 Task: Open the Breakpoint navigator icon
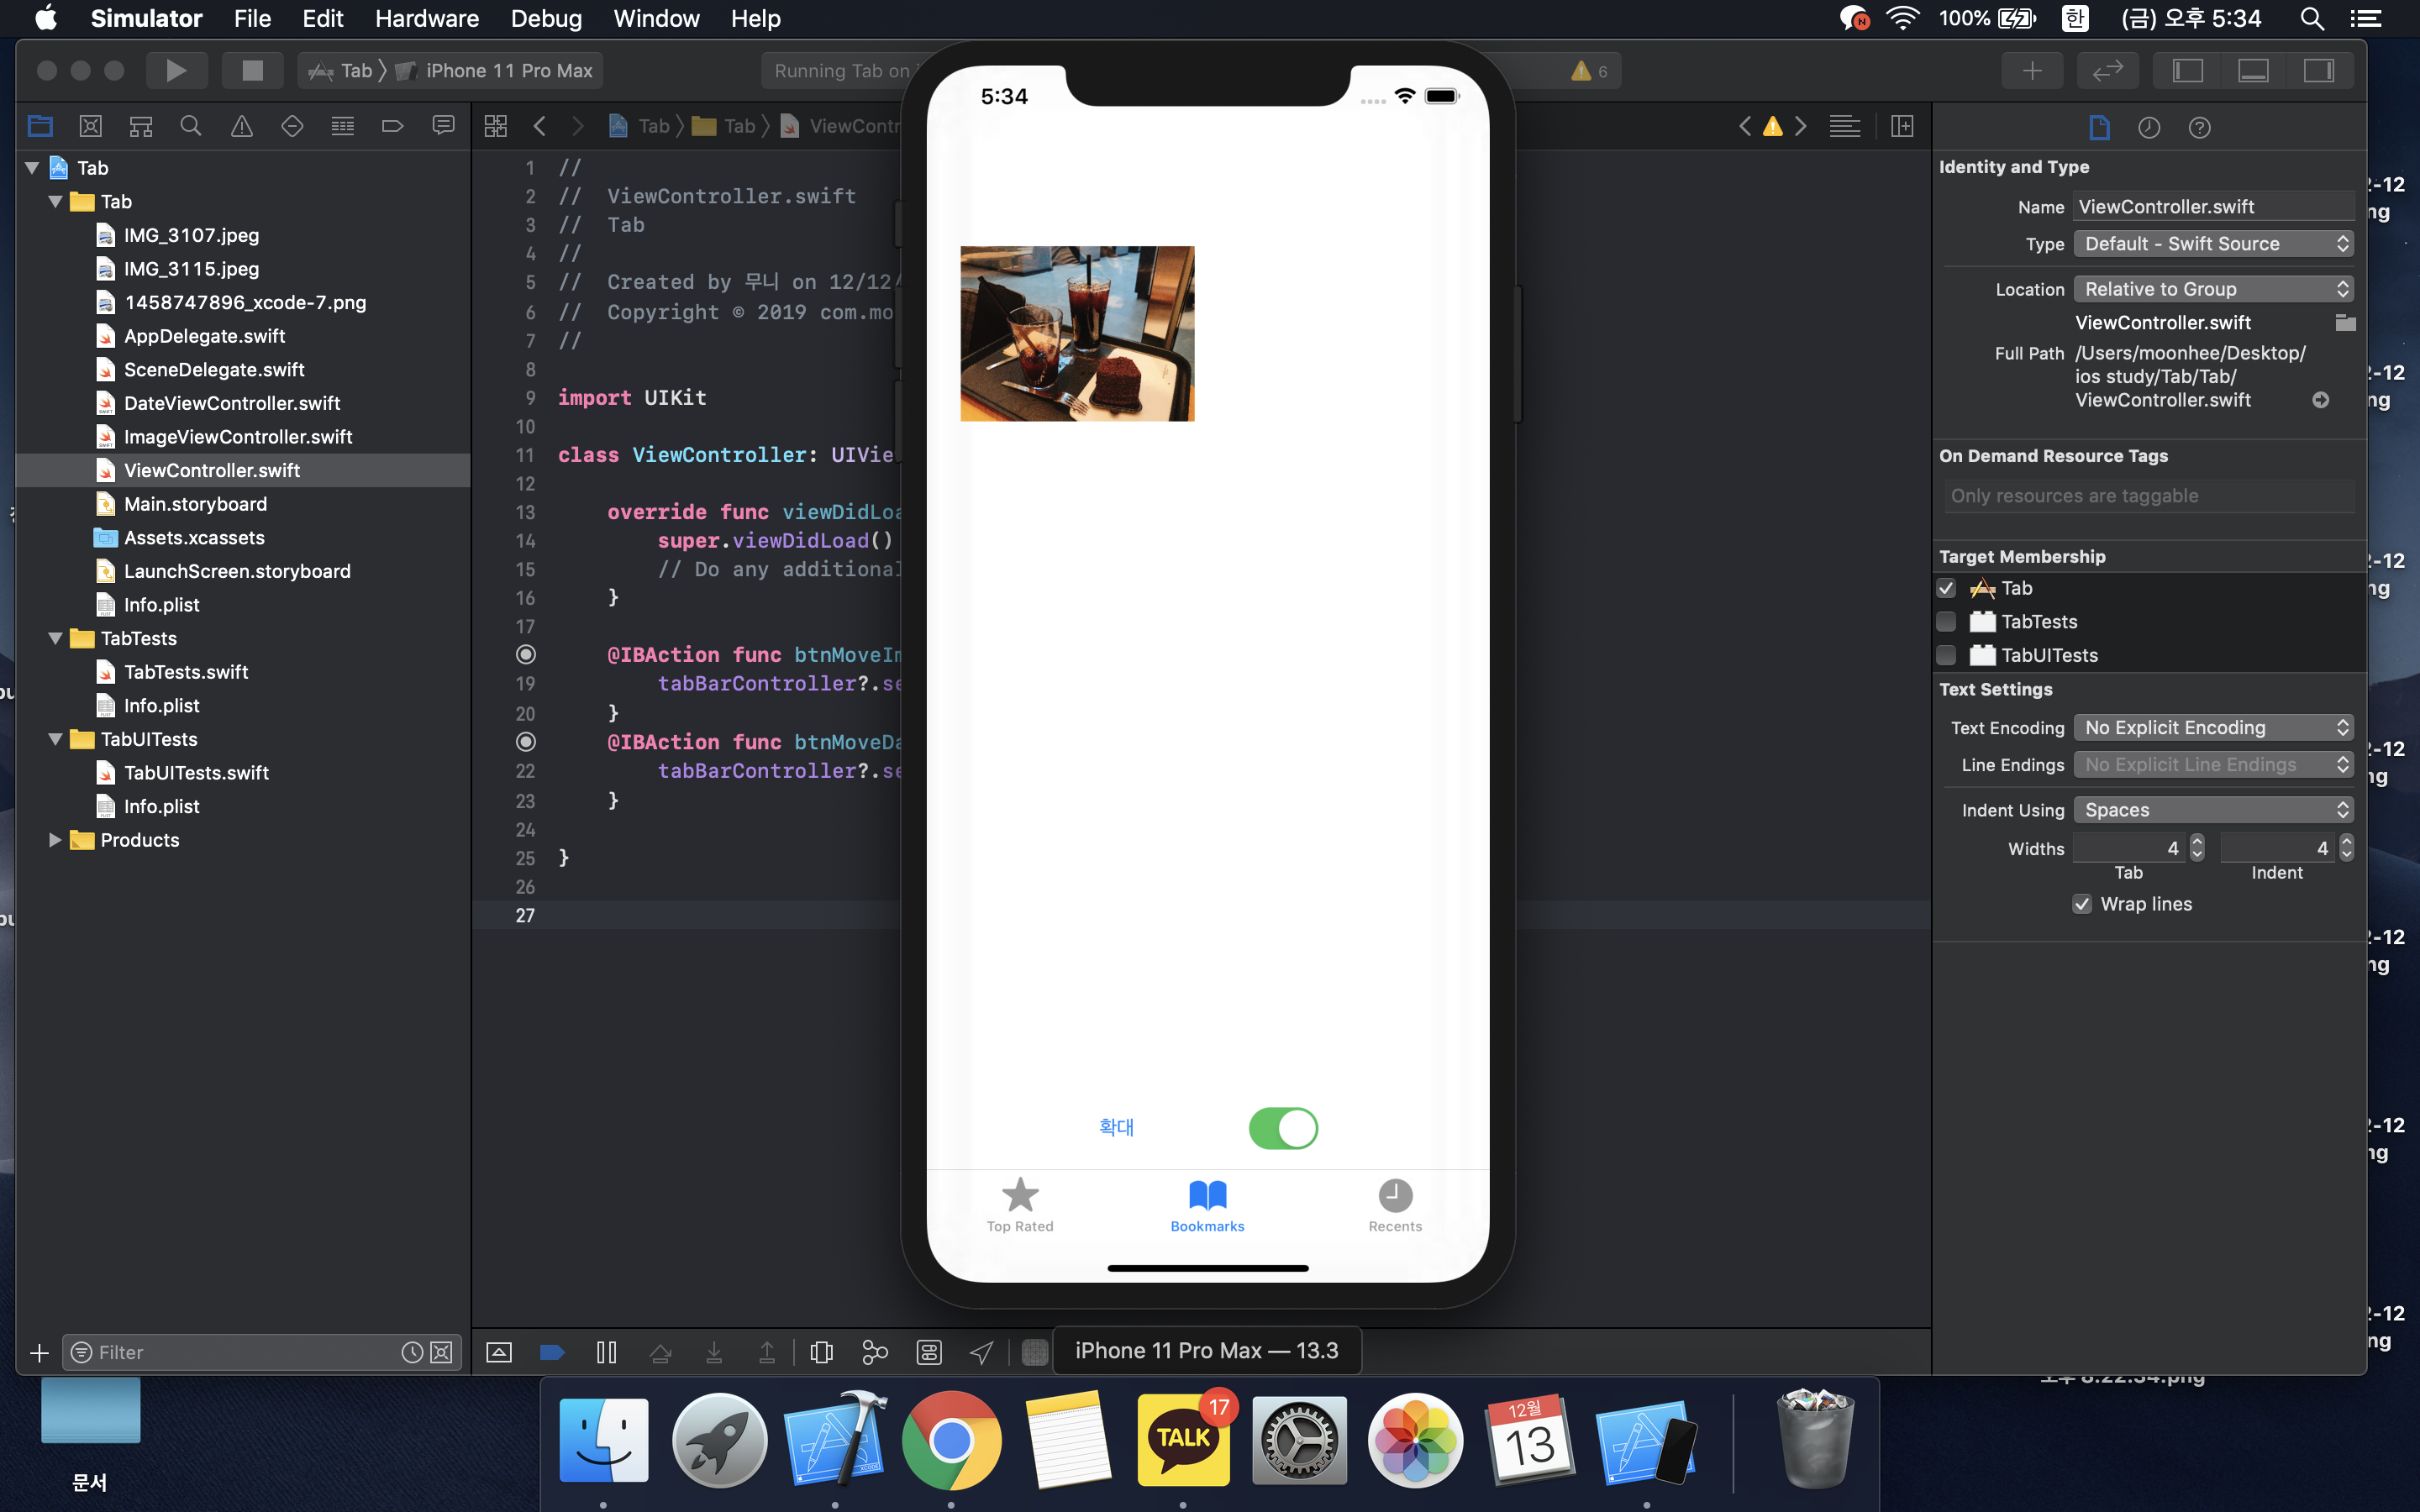392,126
